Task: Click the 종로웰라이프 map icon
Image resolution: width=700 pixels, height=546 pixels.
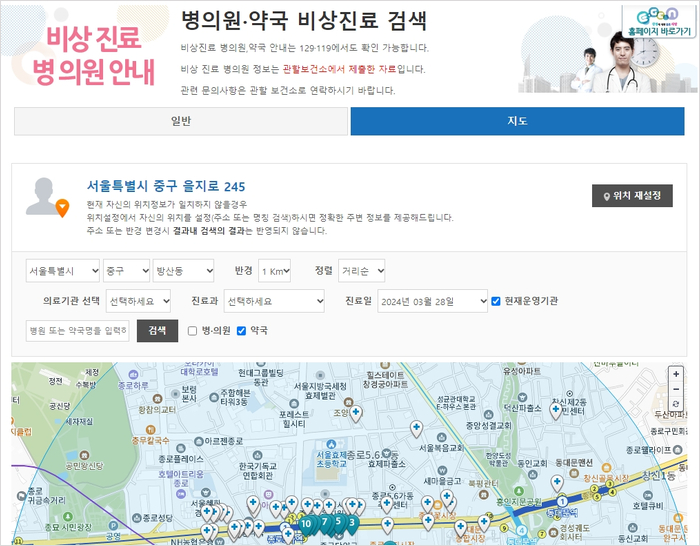Action: click(677, 450)
